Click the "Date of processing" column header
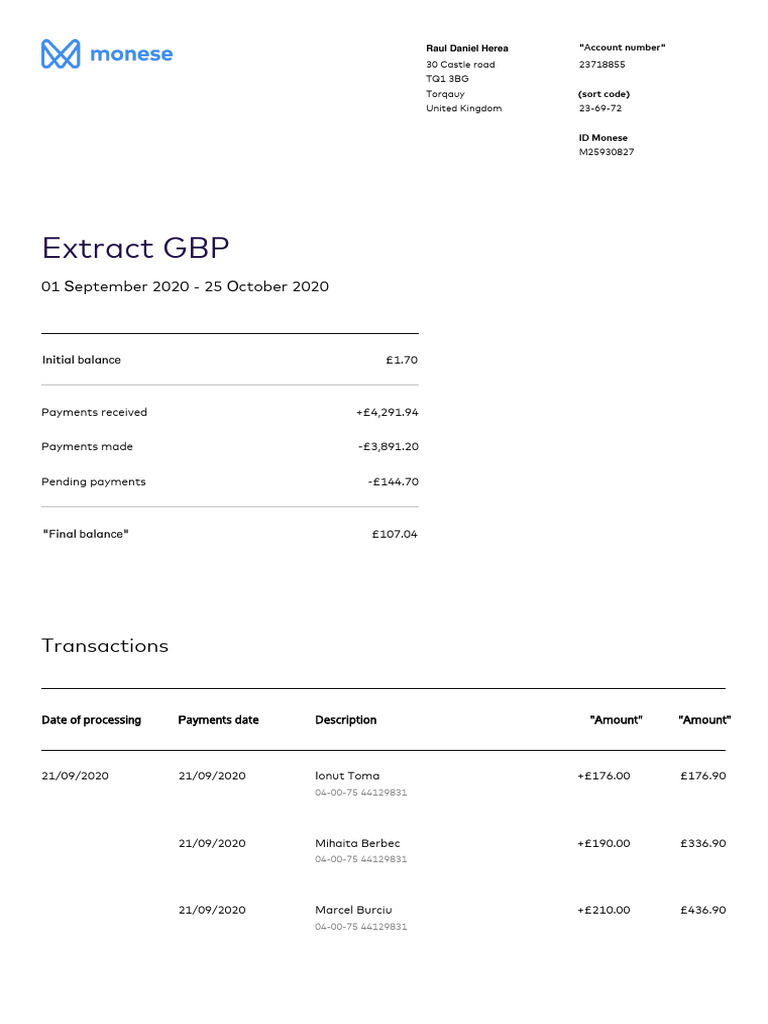768x1024 pixels. pyautogui.click(x=91, y=720)
